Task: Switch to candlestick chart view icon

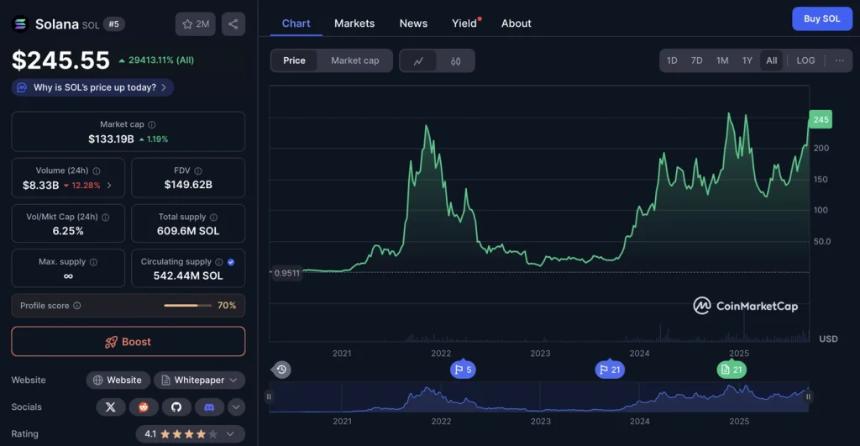Action: coord(455,61)
